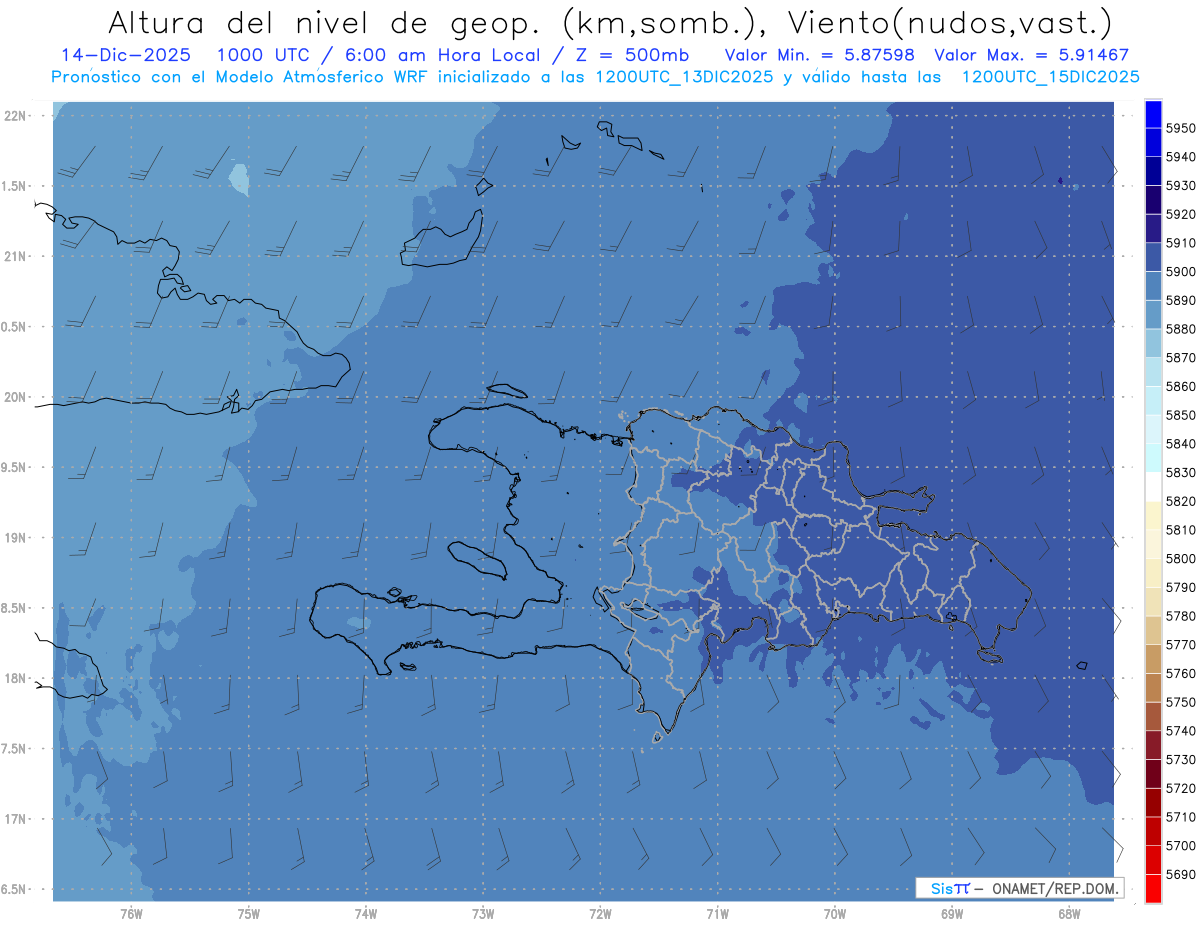Screen dimensions: 1200x927
Task: Click the 'Valor Min. = 5.87598' value
Action: coord(822,55)
